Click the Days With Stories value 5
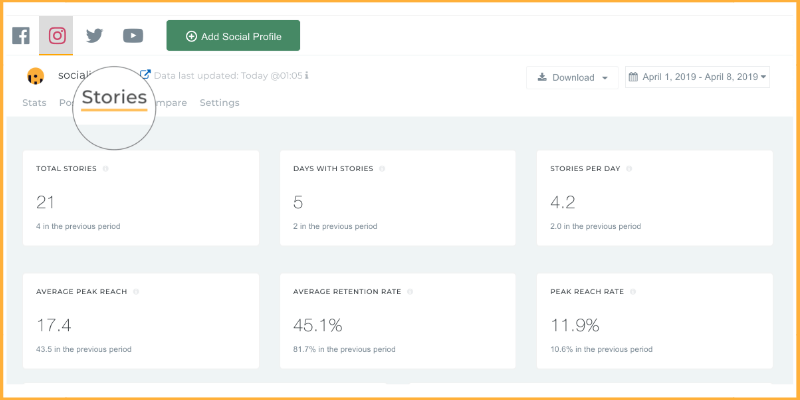Image resolution: width=800 pixels, height=400 pixels. click(x=298, y=202)
